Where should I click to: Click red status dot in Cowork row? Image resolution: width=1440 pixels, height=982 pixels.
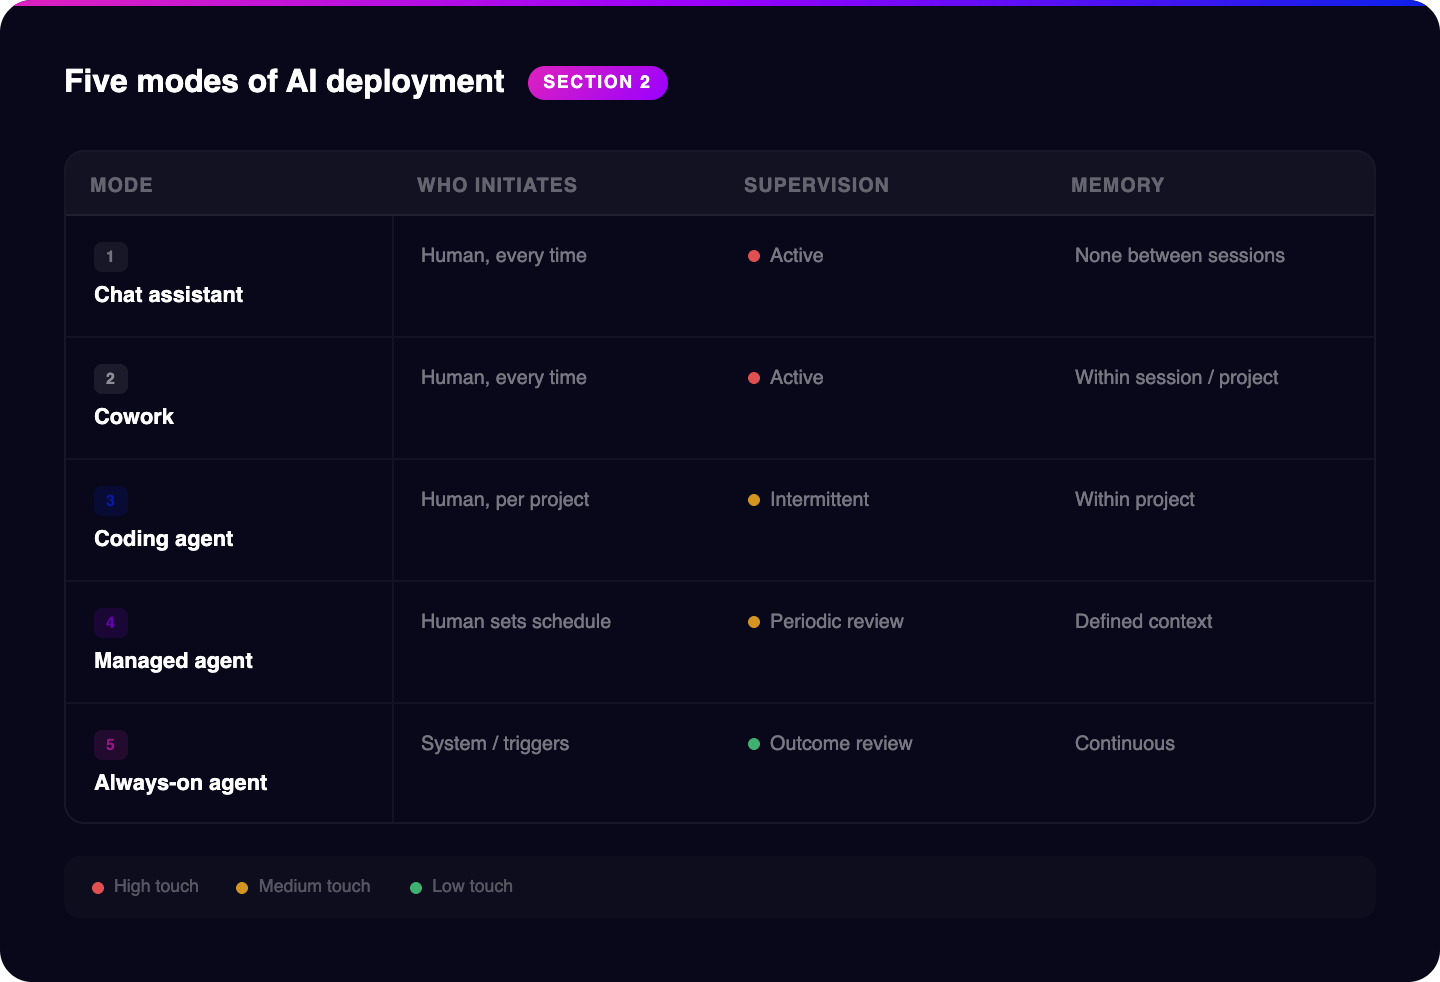coord(754,378)
